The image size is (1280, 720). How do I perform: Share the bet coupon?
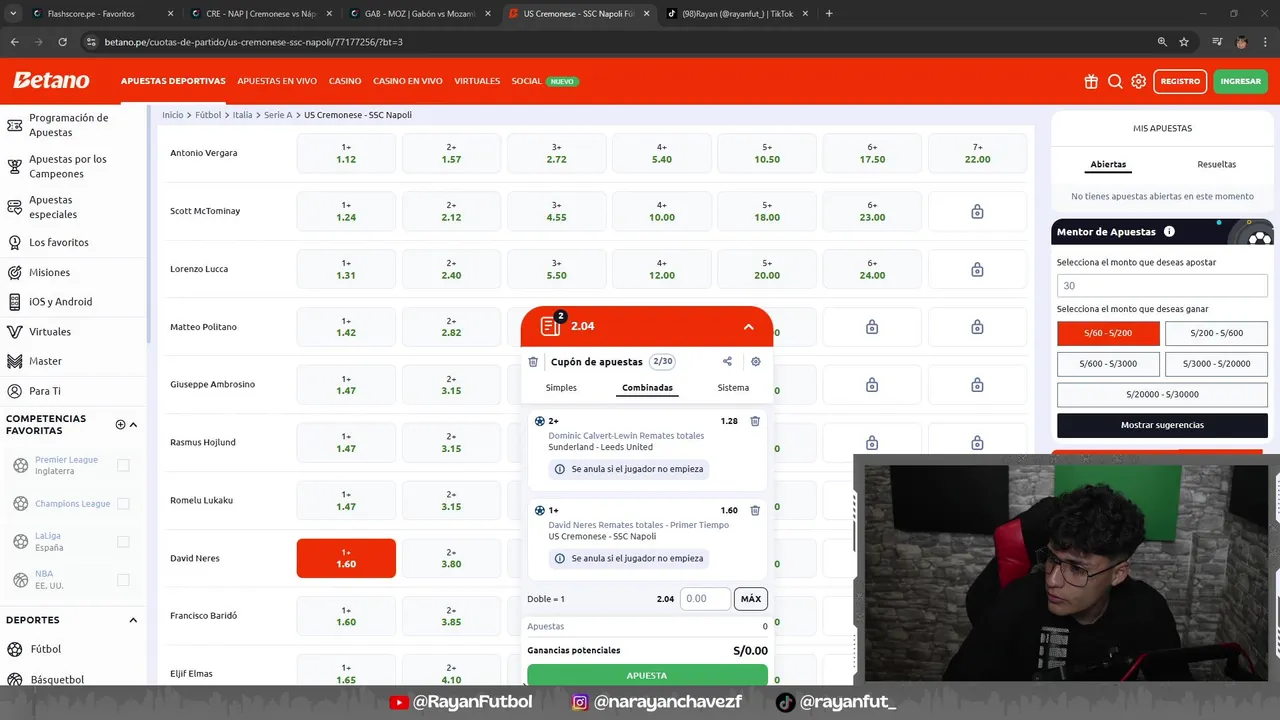coord(727,362)
